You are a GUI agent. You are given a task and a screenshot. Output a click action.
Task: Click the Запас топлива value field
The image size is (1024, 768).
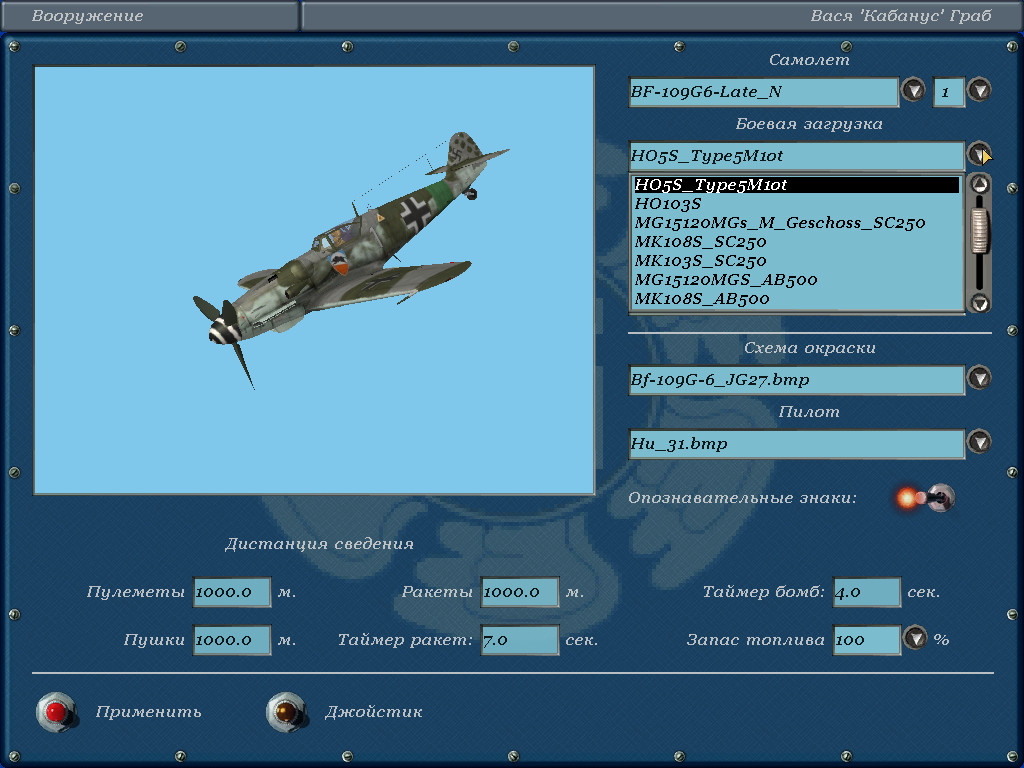pyautogui.click(x=867, y=640)
